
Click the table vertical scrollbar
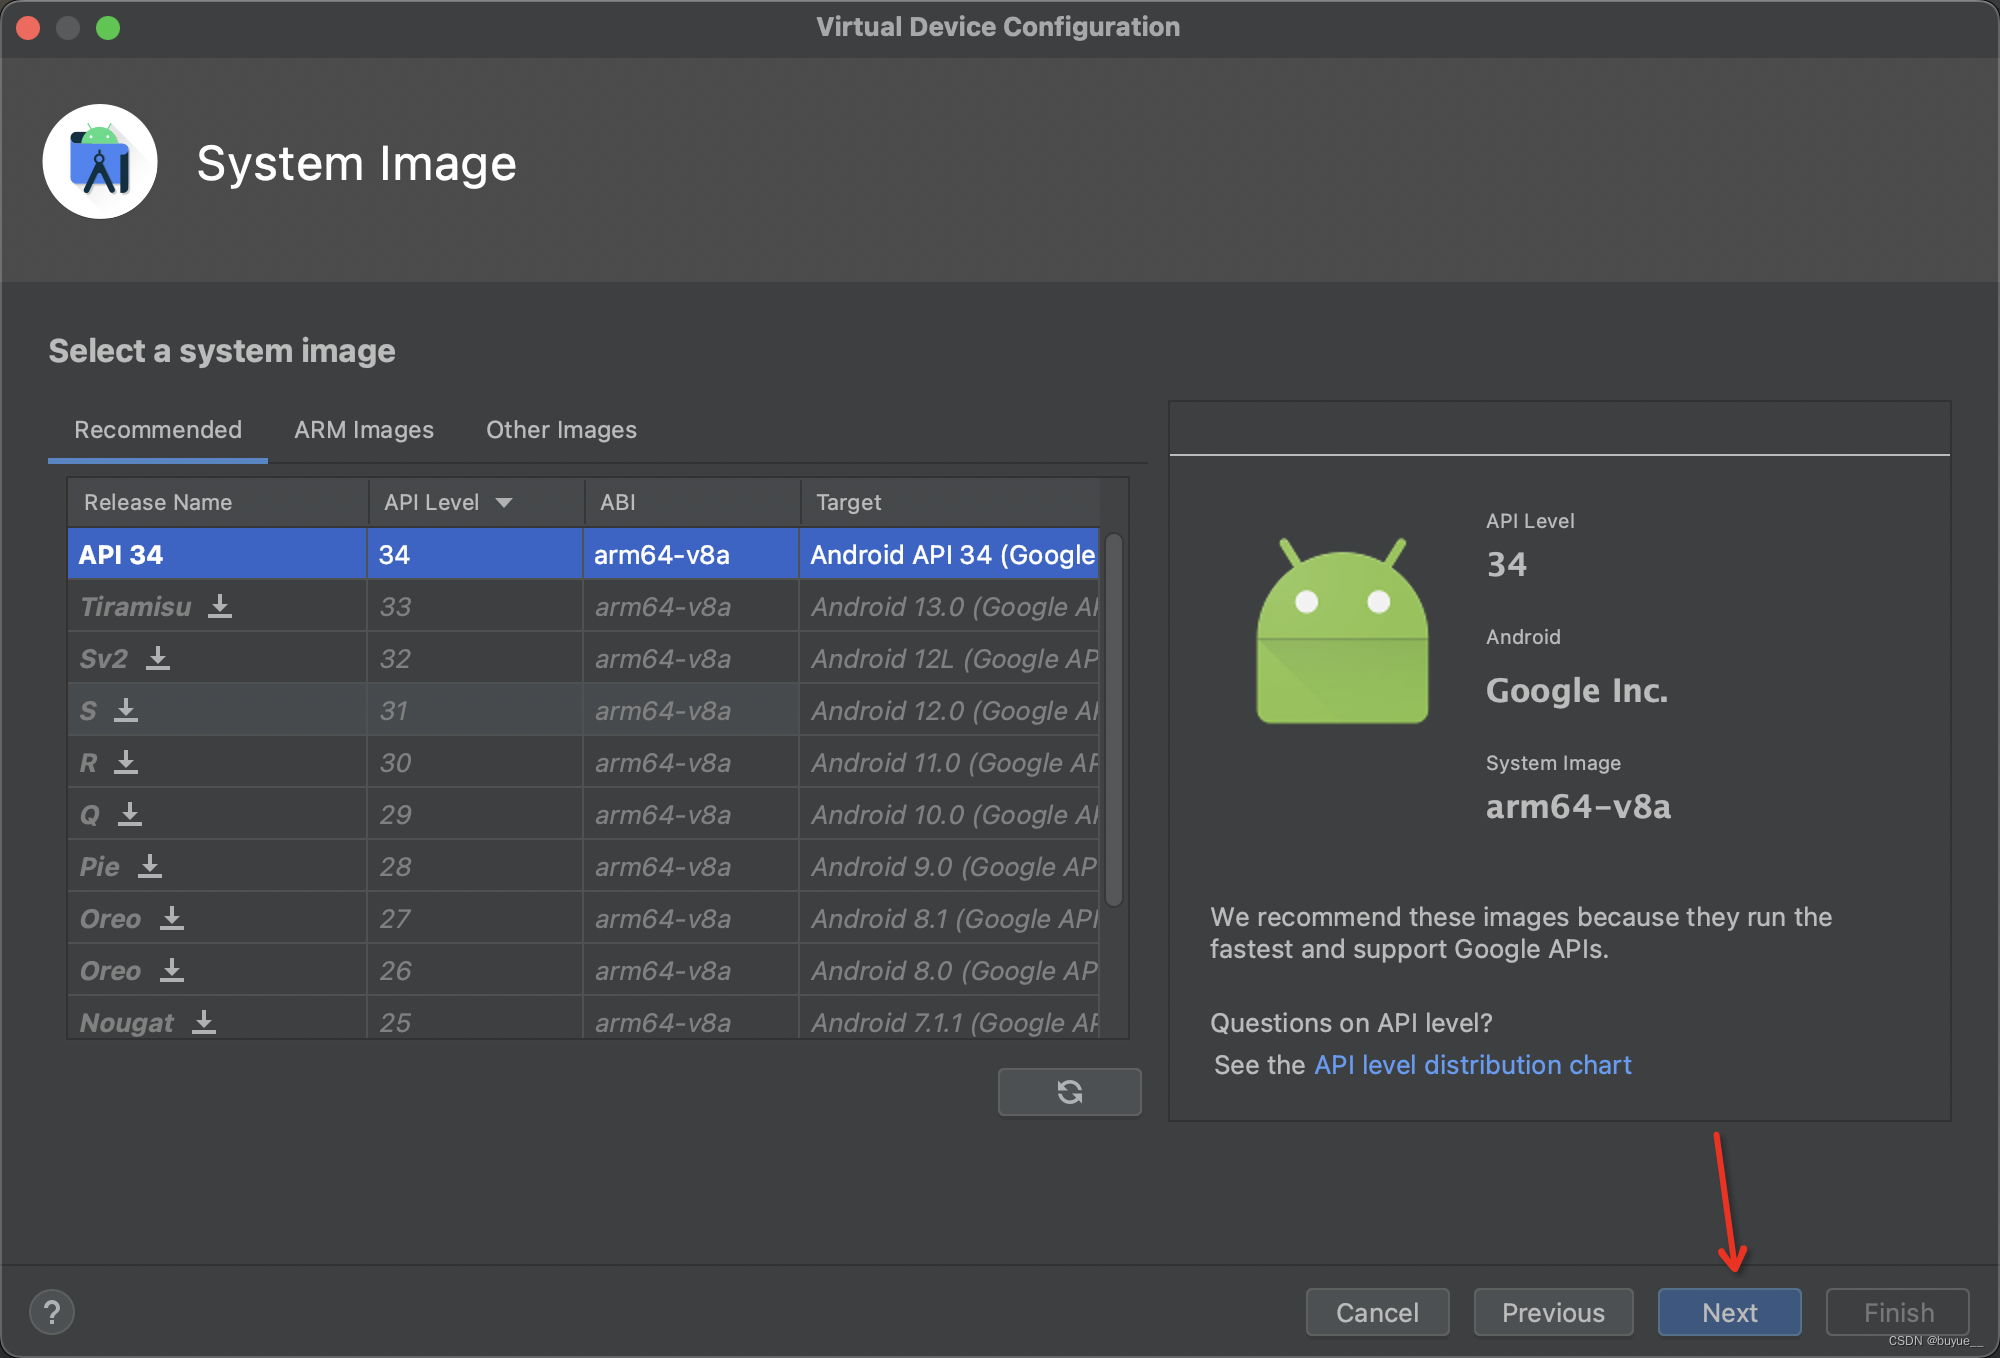pos(1114,720)
